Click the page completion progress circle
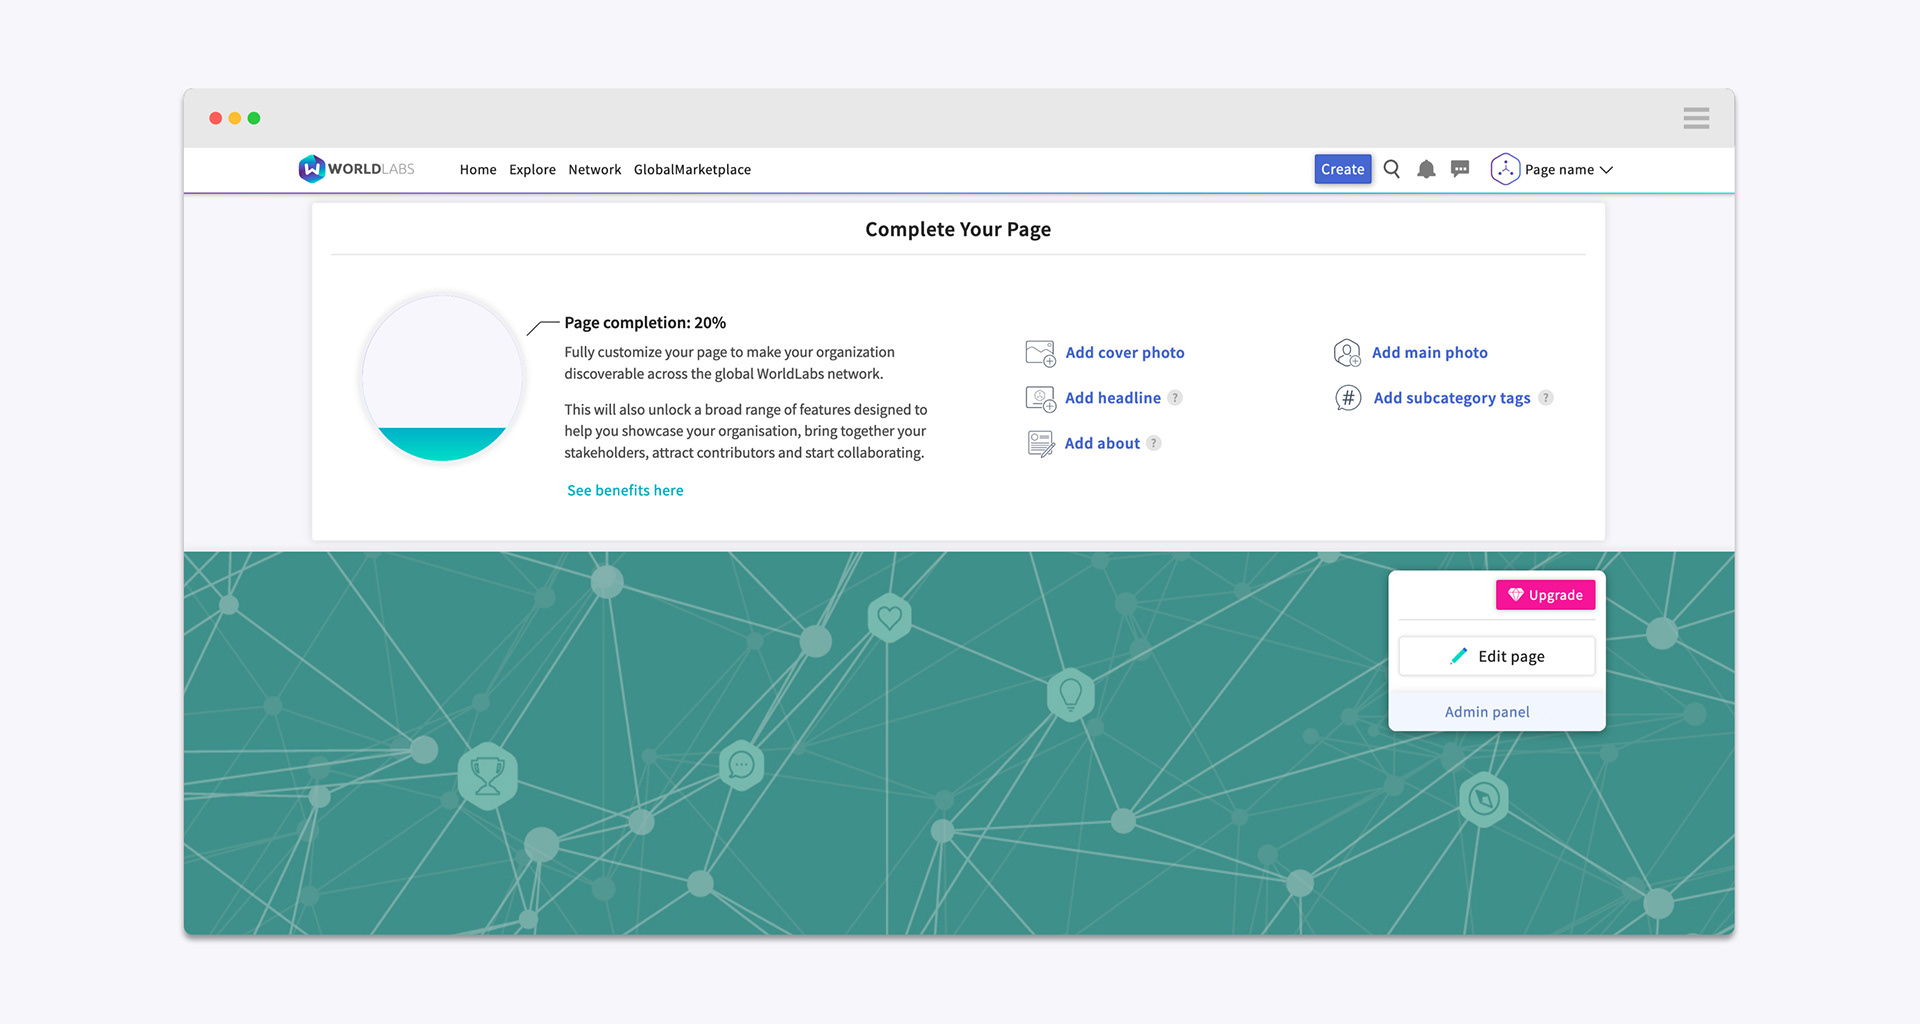 click(442, 378)
